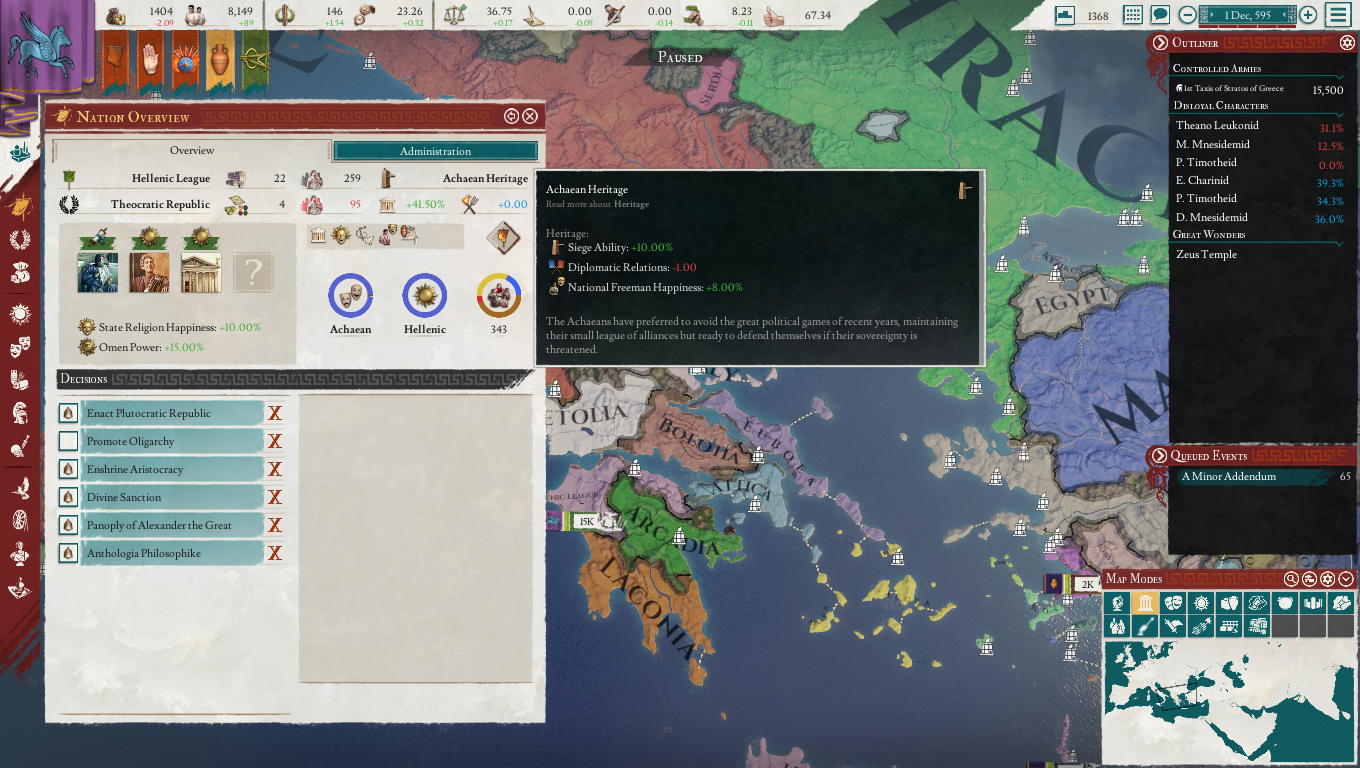Screen dimensions: 1360x768
Task: Click the X beside Enshrine Aristocracy
Action: click(x=275, y=469)
